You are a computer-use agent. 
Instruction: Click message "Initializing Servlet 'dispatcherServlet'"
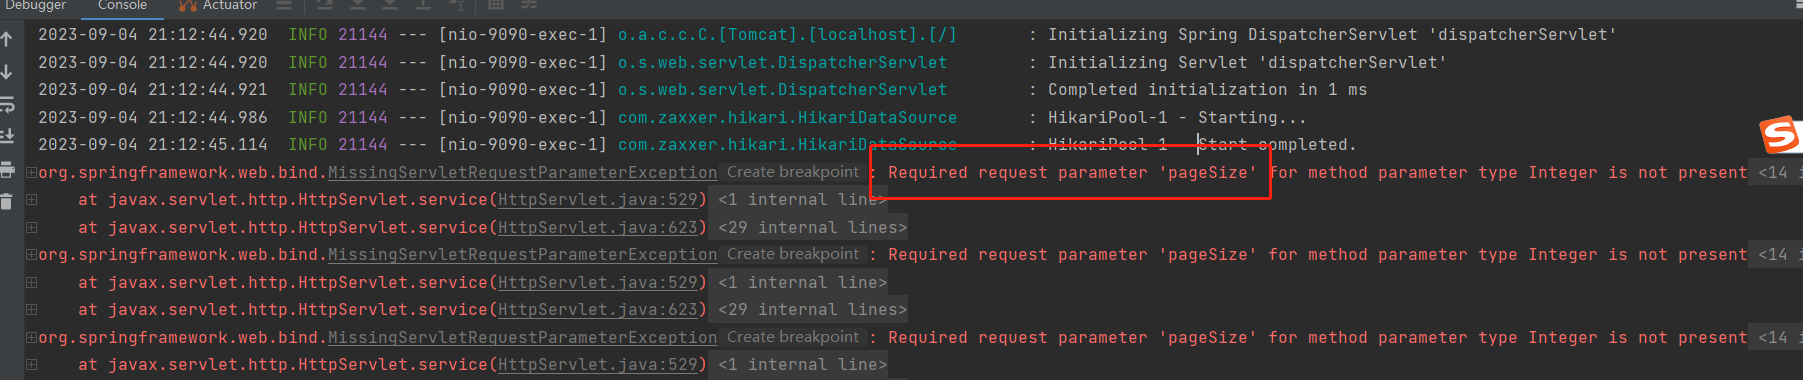coord(1247,62)
